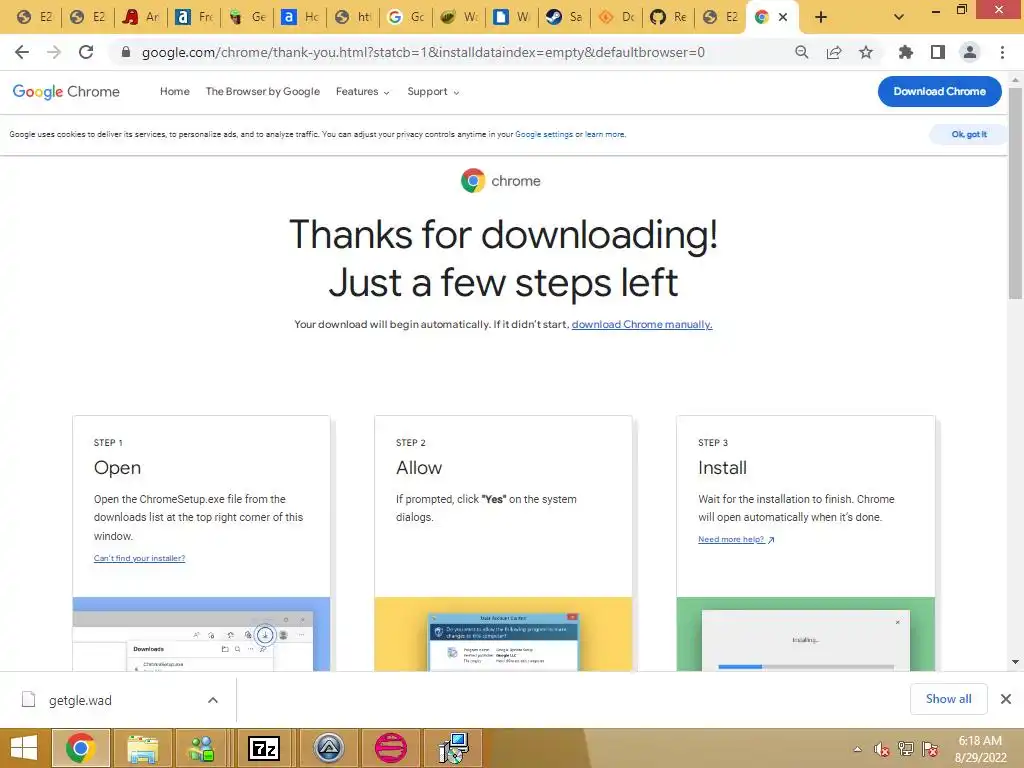Viewport: 1024px width, 768px height.
Task: Open the profile avatar icon
Action: (970, 52)
